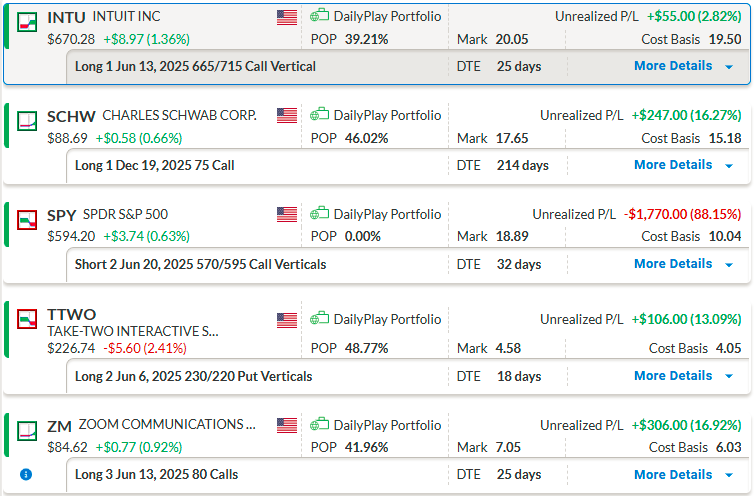Click ZM unrealized P/L +$306.00 (16.92%)

(687, 425)
